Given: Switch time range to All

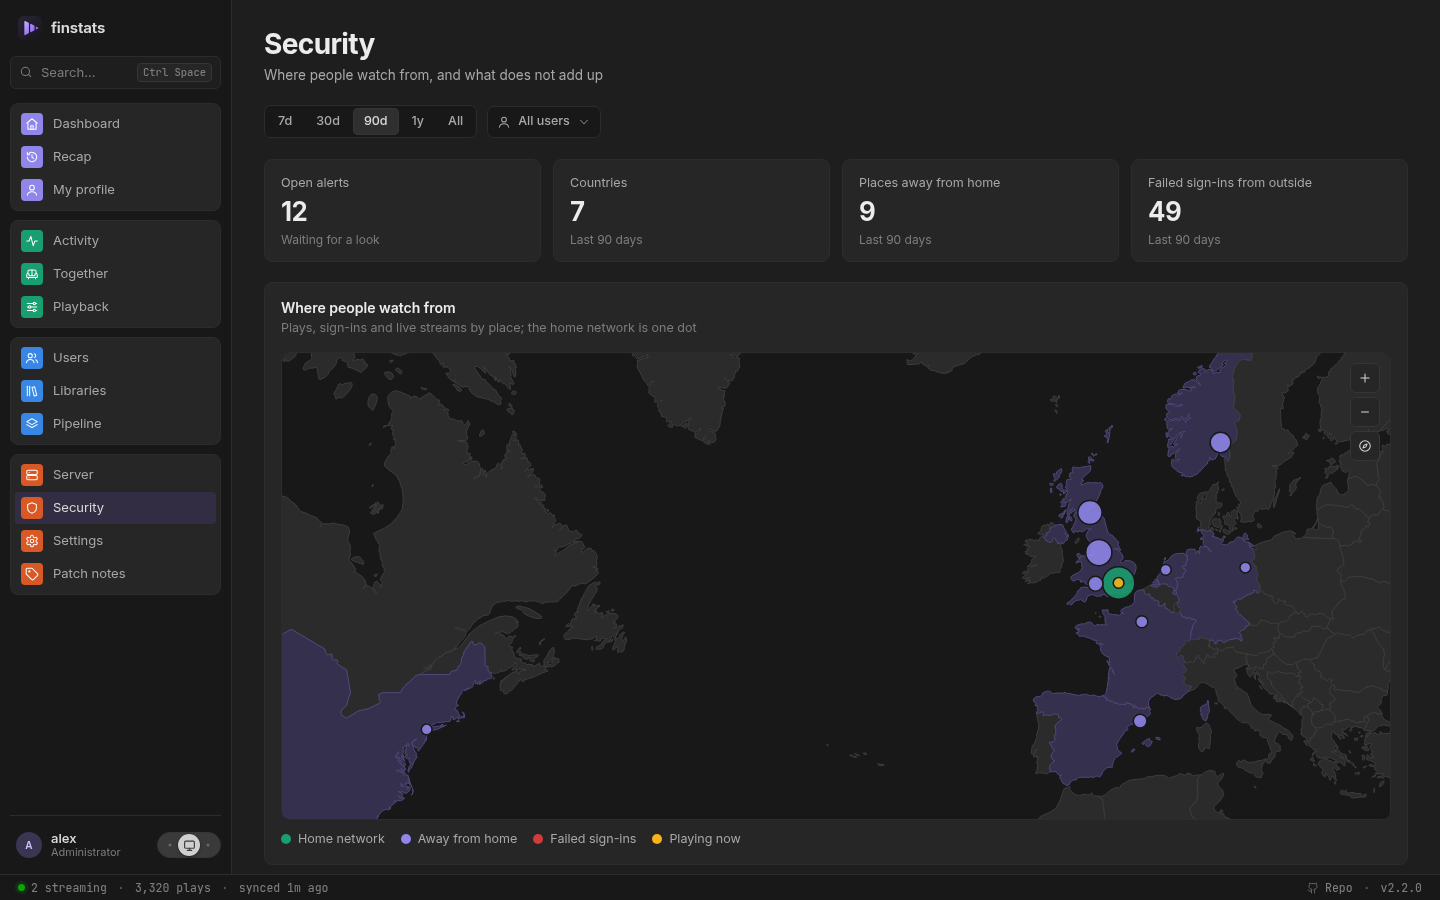Looking at the screenshot, I should pos(456,121).
